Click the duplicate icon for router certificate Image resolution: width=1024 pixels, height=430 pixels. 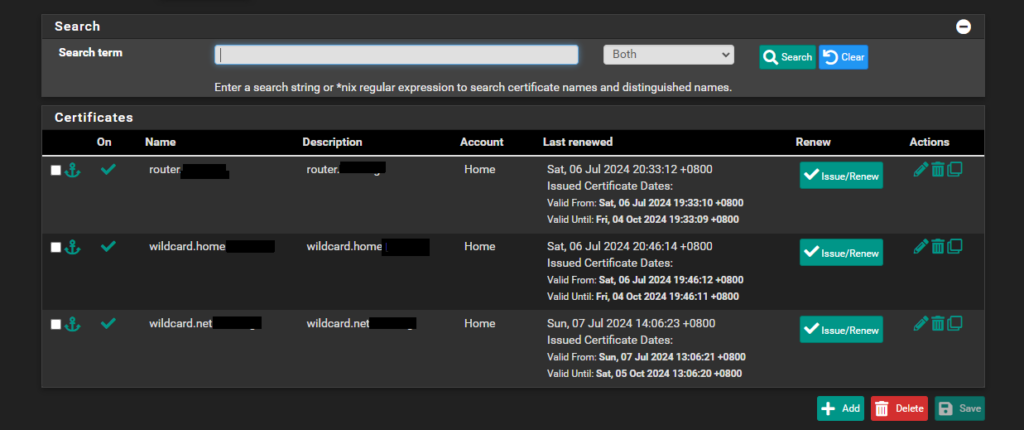coord(955,170)
